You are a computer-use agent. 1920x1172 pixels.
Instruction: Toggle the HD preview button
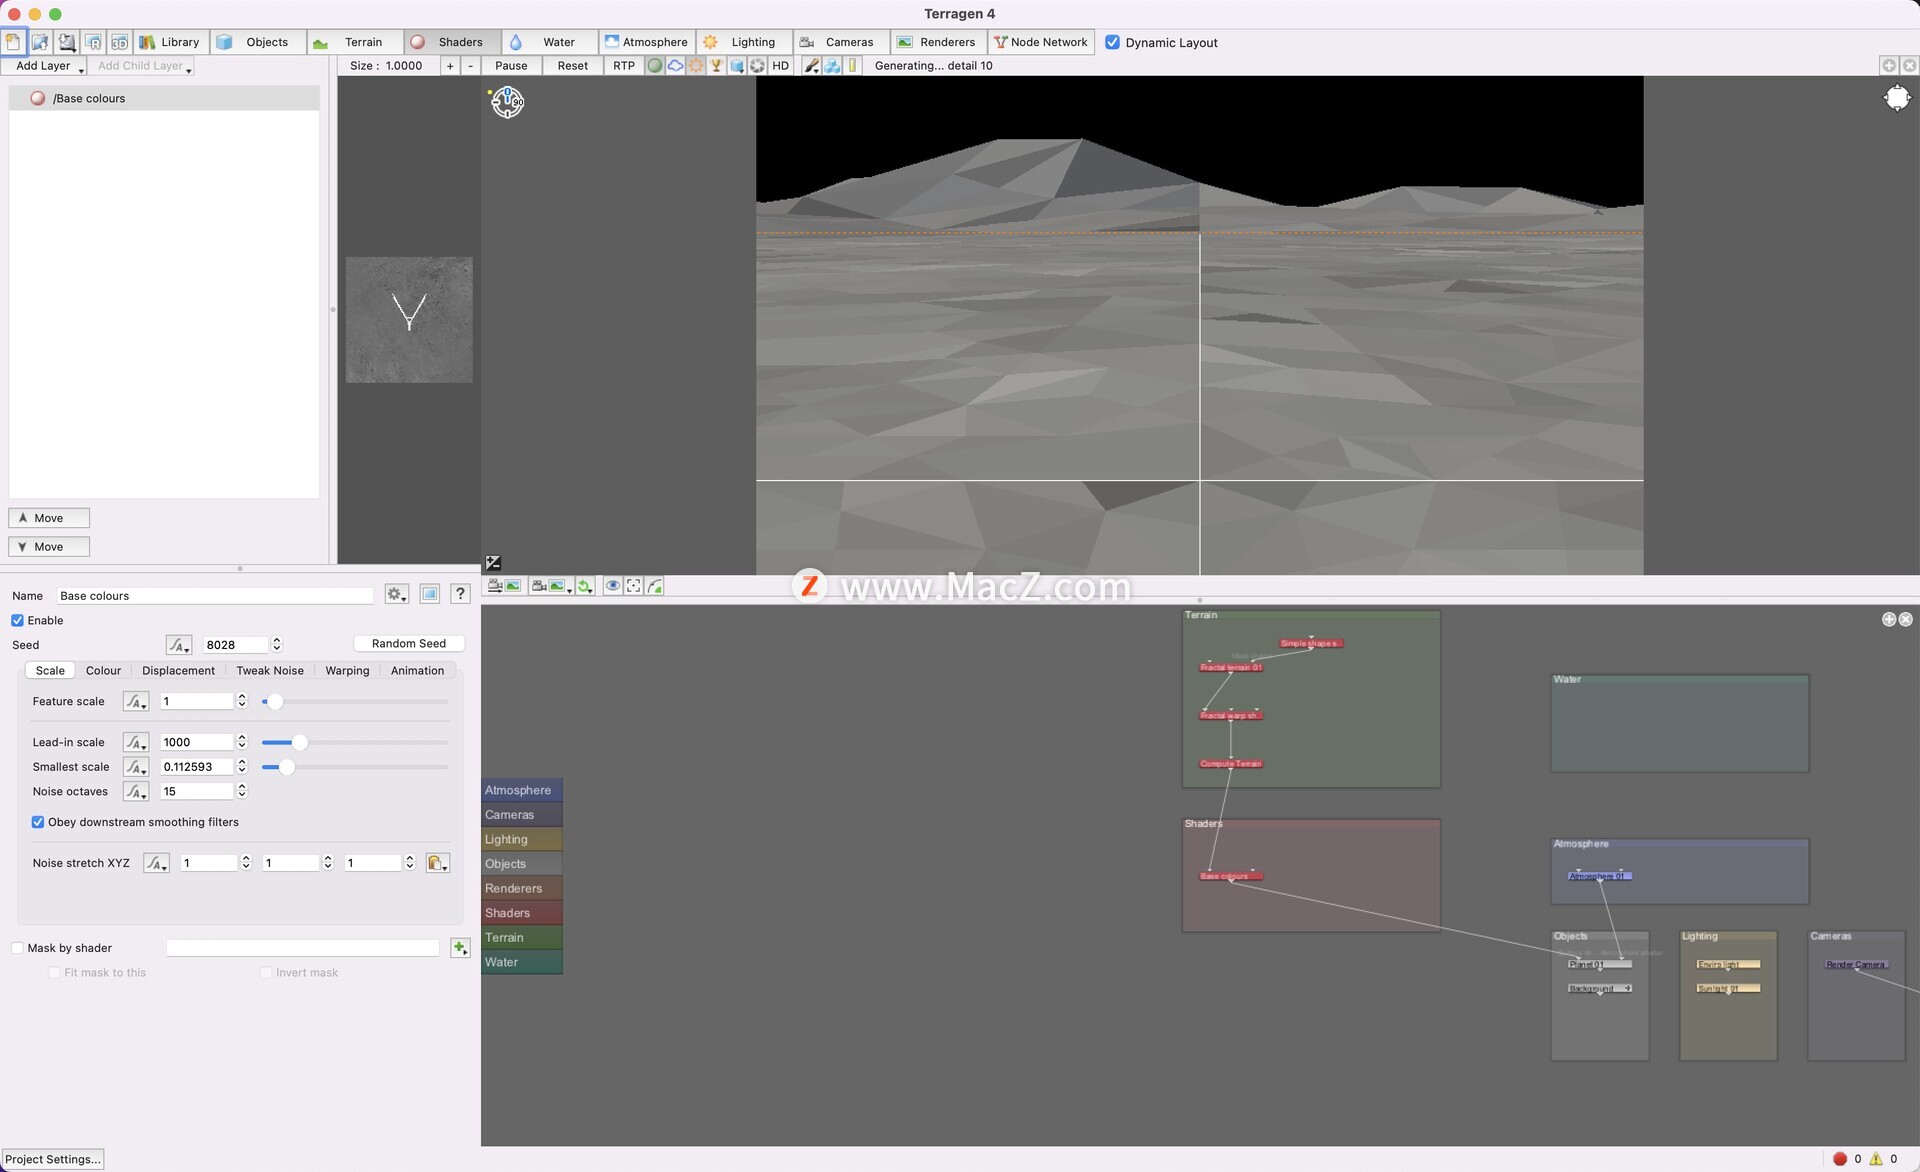point(780,66)
